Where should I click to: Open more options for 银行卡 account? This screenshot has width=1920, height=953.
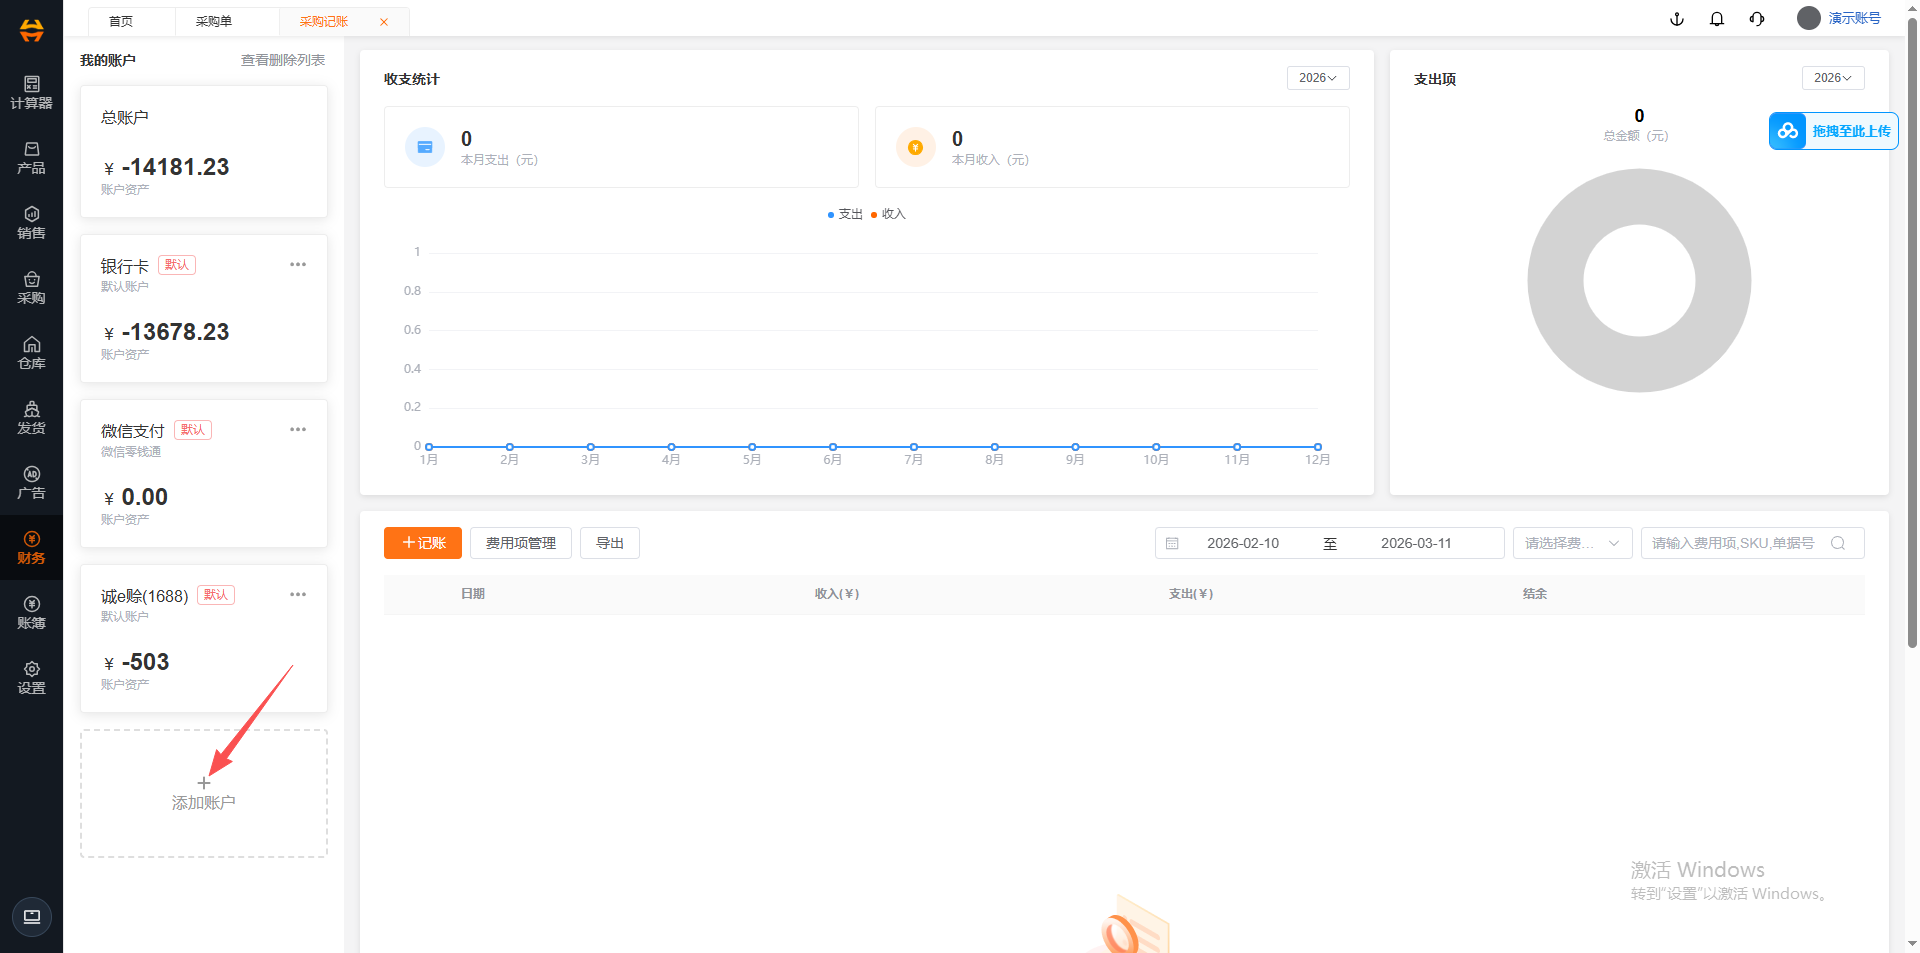click(x=298, y=265)
